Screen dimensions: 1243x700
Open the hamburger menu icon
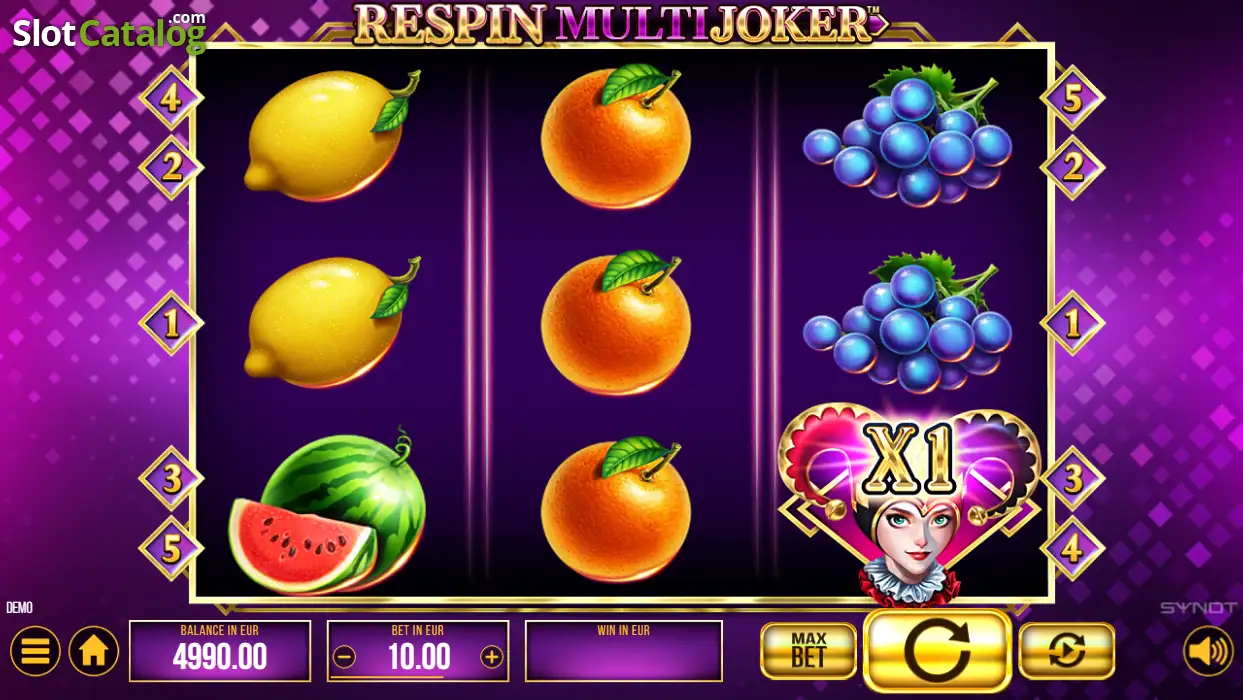(35, 651)
